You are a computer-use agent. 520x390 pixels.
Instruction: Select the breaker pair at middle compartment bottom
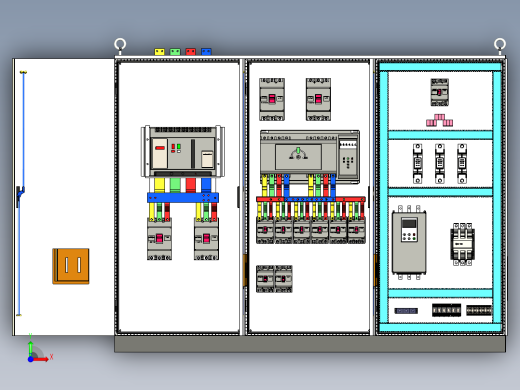pos(274,279)
